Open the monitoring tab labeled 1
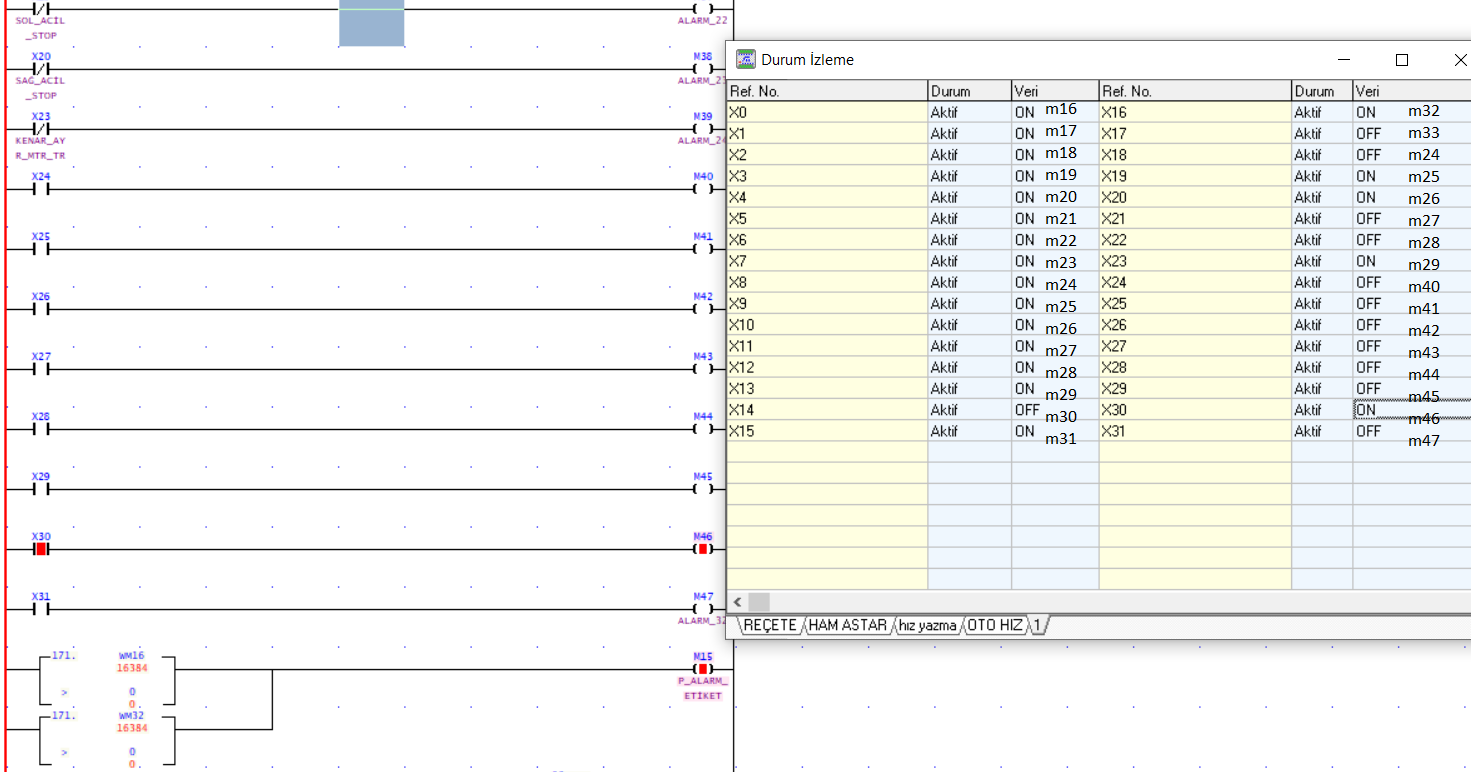 click(1038, 625)
